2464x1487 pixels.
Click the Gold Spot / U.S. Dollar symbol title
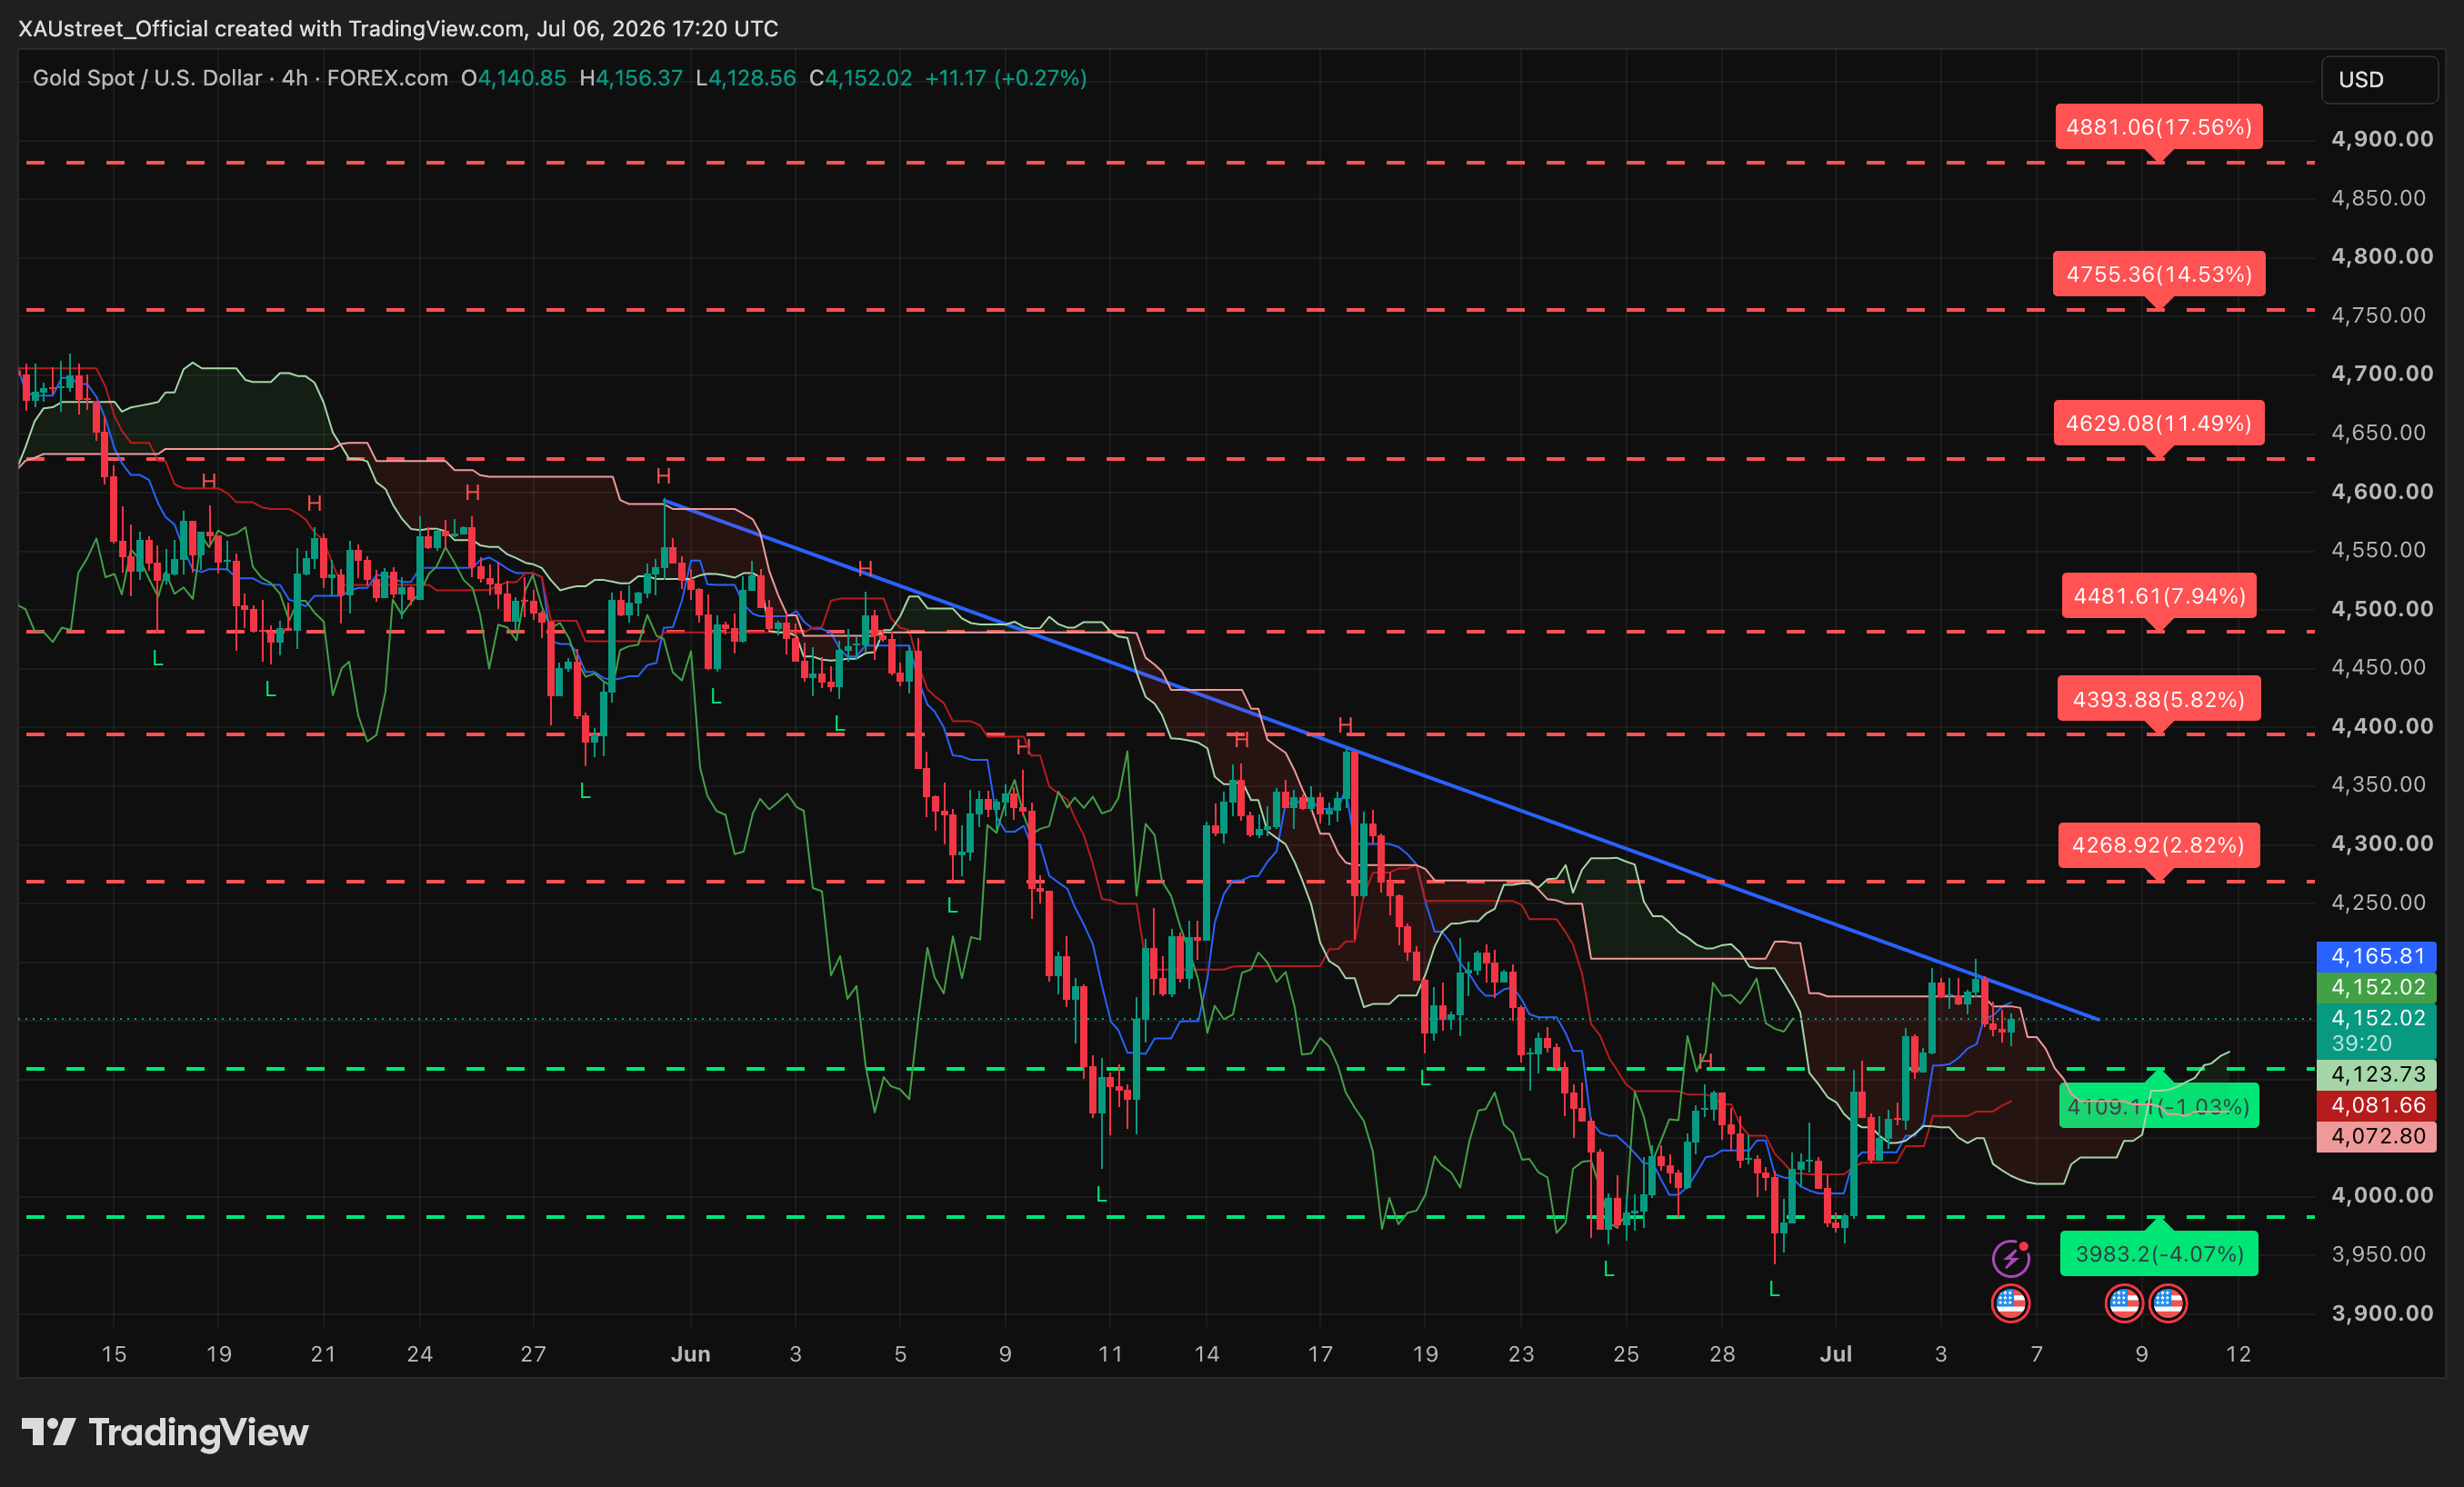tap(147, 78)
